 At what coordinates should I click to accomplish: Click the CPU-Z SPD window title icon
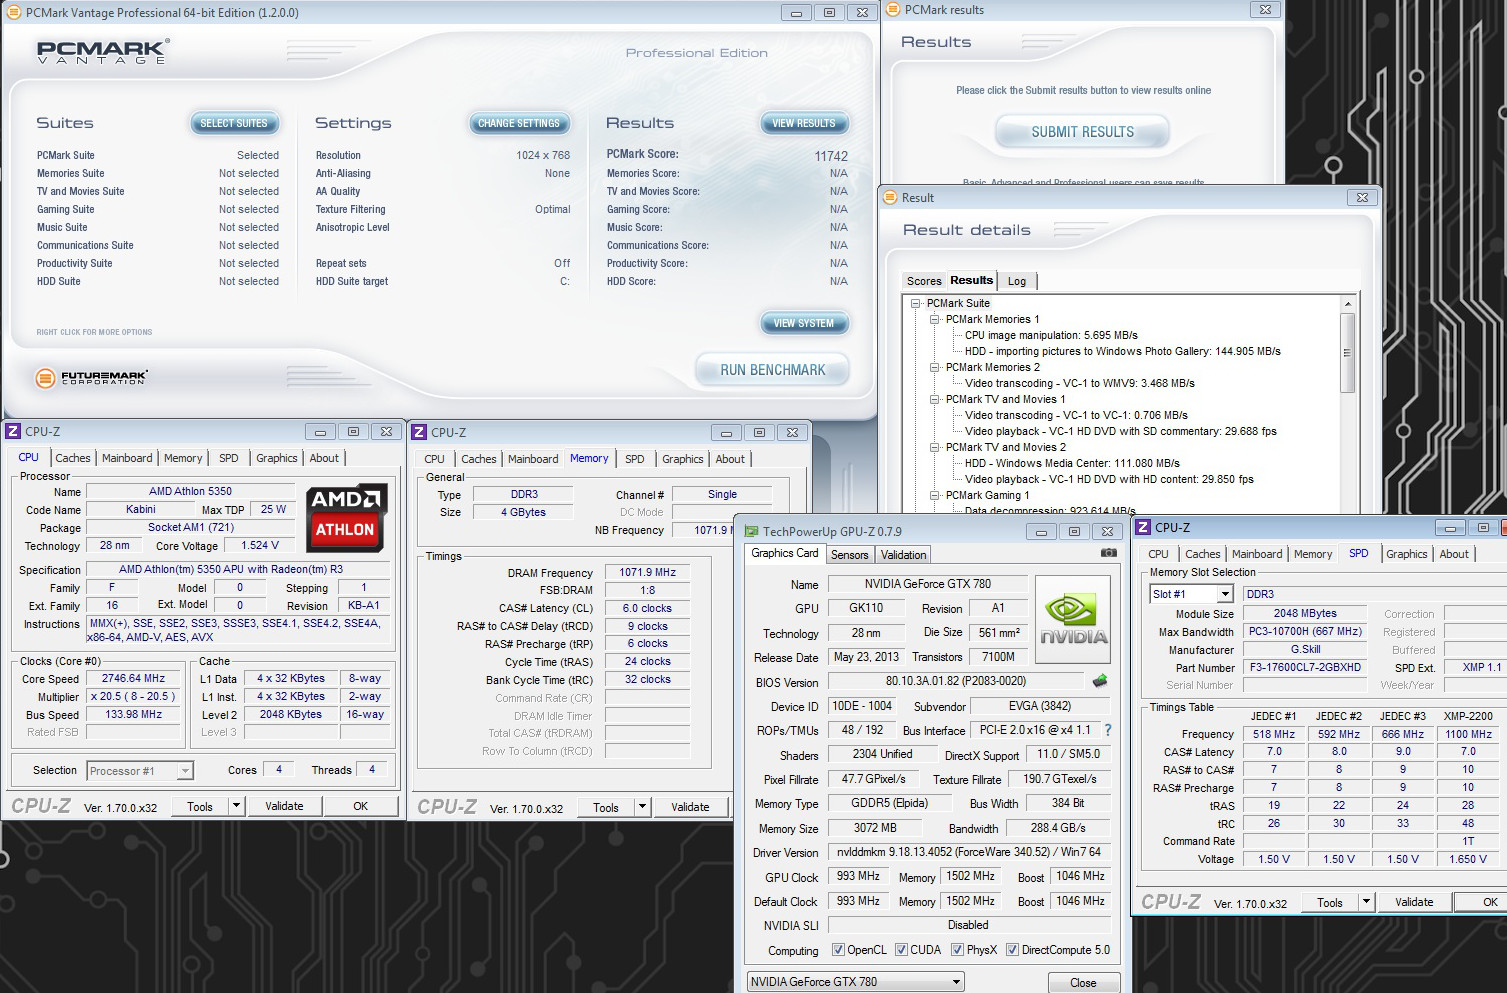pos(1143,527)
